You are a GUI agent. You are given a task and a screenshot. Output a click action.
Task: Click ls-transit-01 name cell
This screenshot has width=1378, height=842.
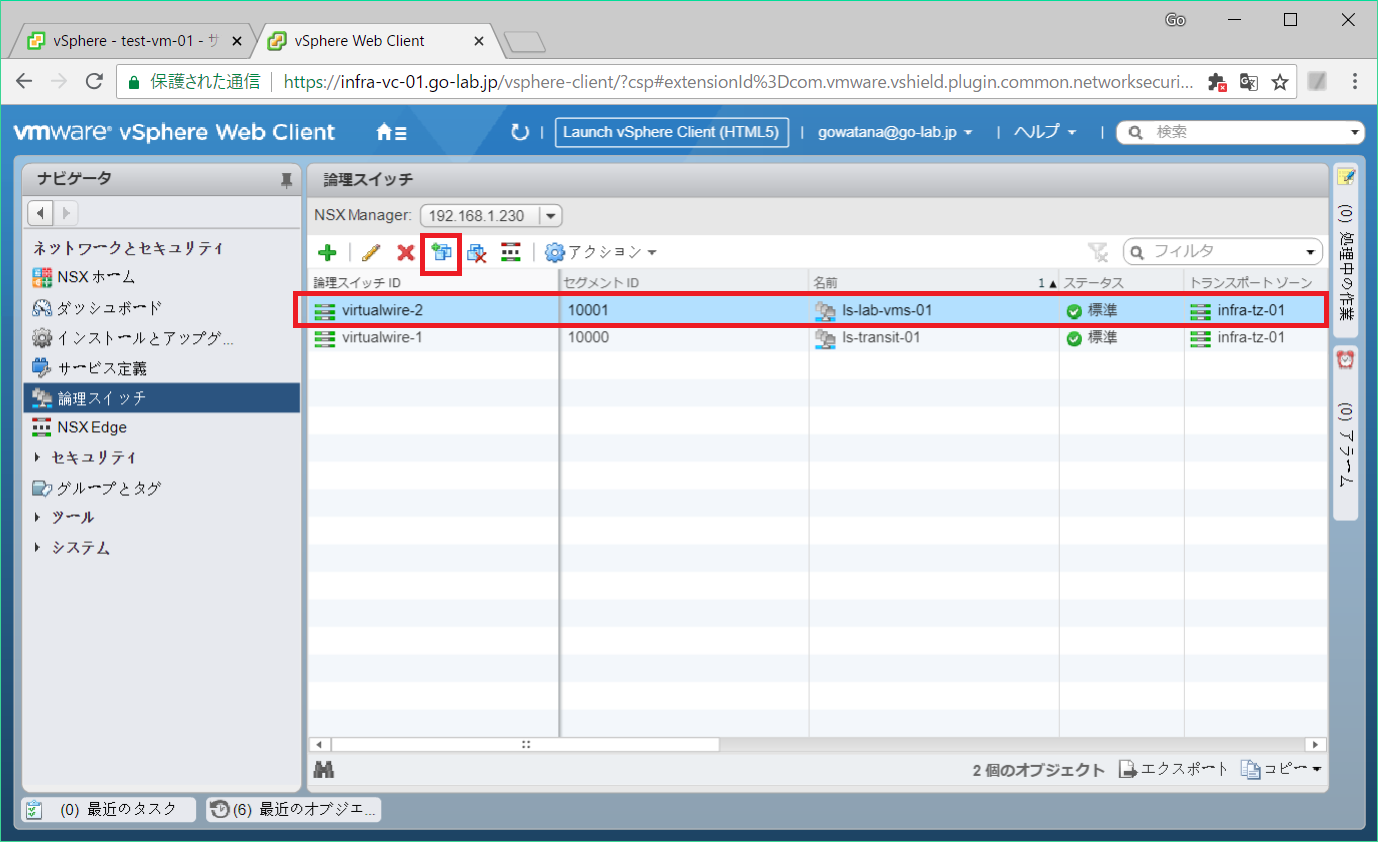coord(933,338)
